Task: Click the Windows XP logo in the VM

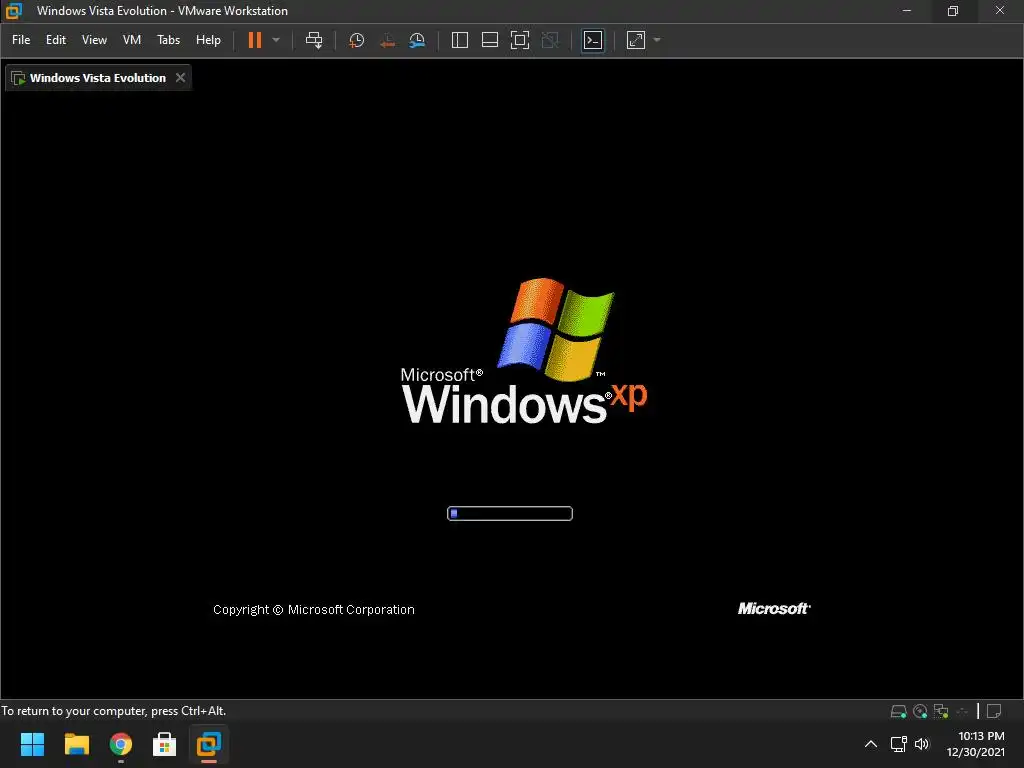Action: (x=524, y=351)
